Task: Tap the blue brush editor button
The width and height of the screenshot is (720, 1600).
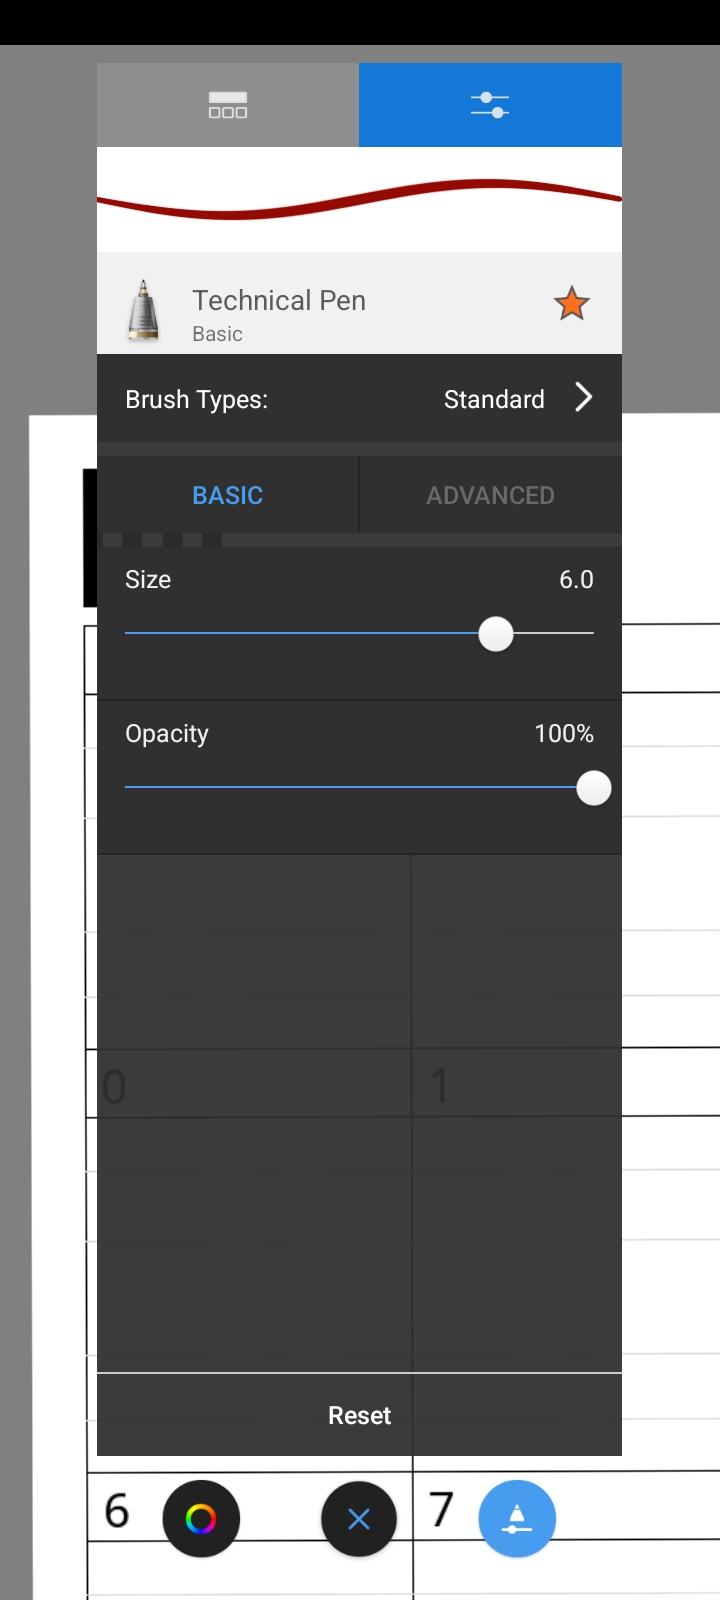Action: 517,1519
